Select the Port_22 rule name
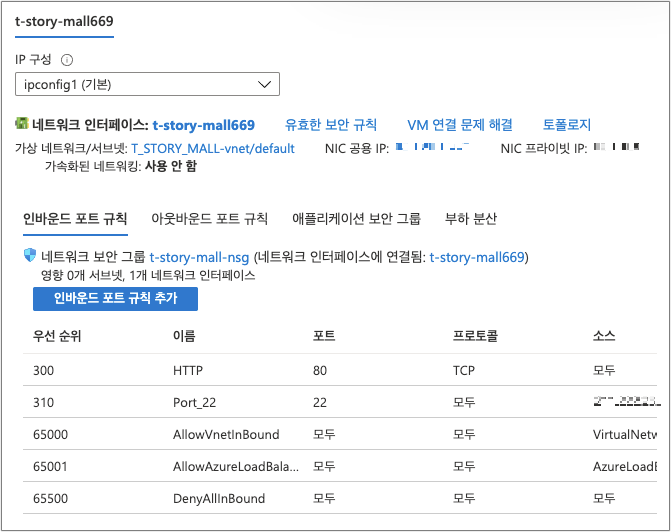This screenshot has width=671, height=532. coord(194,402)
